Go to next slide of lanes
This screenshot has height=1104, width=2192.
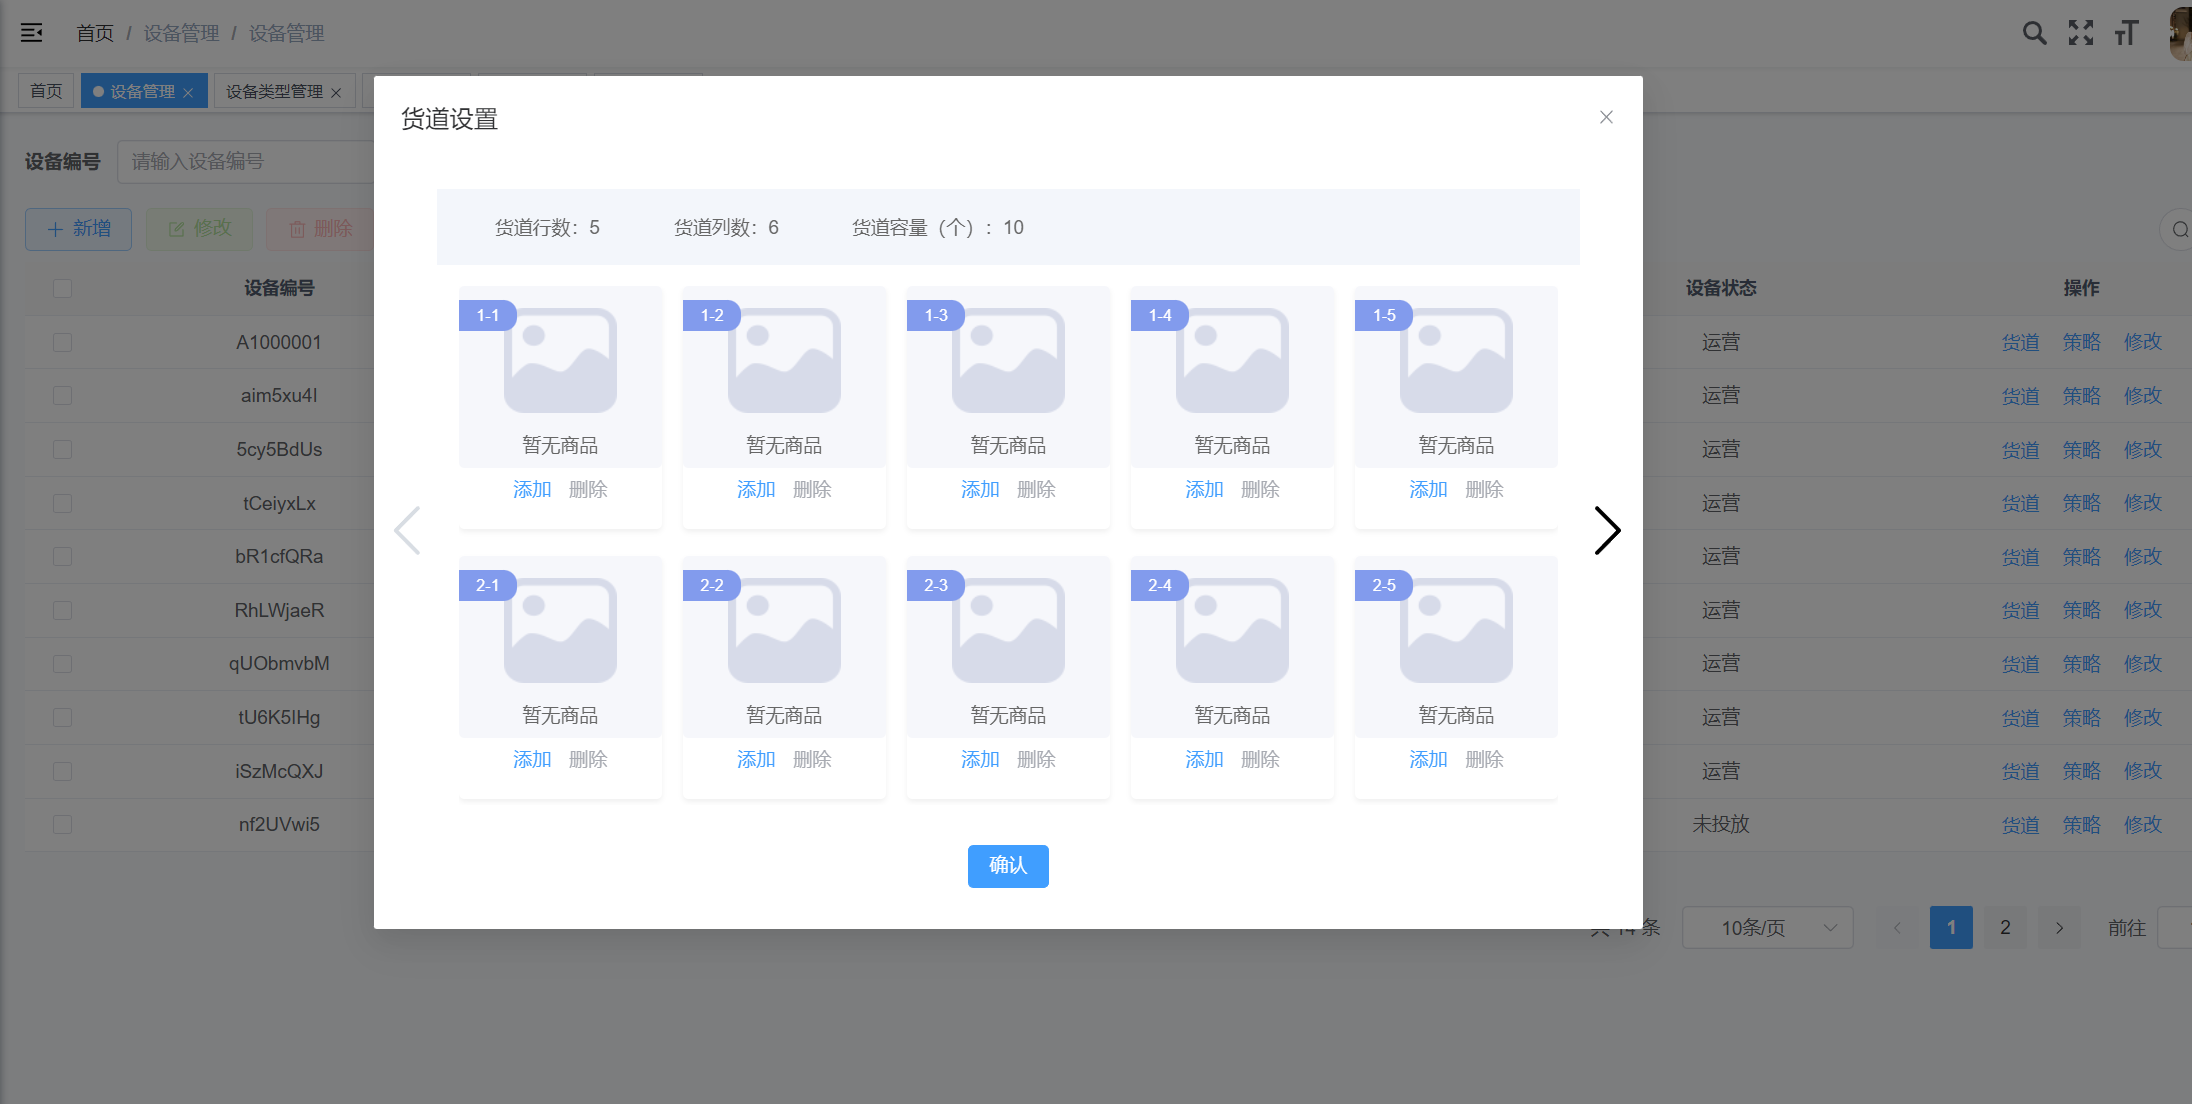click(1606, 530)
